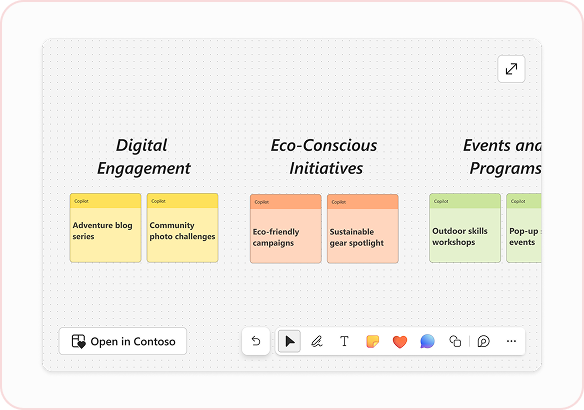Choose the pen inking tool
This screenshot has width=584, height=410.
(317, 341)
